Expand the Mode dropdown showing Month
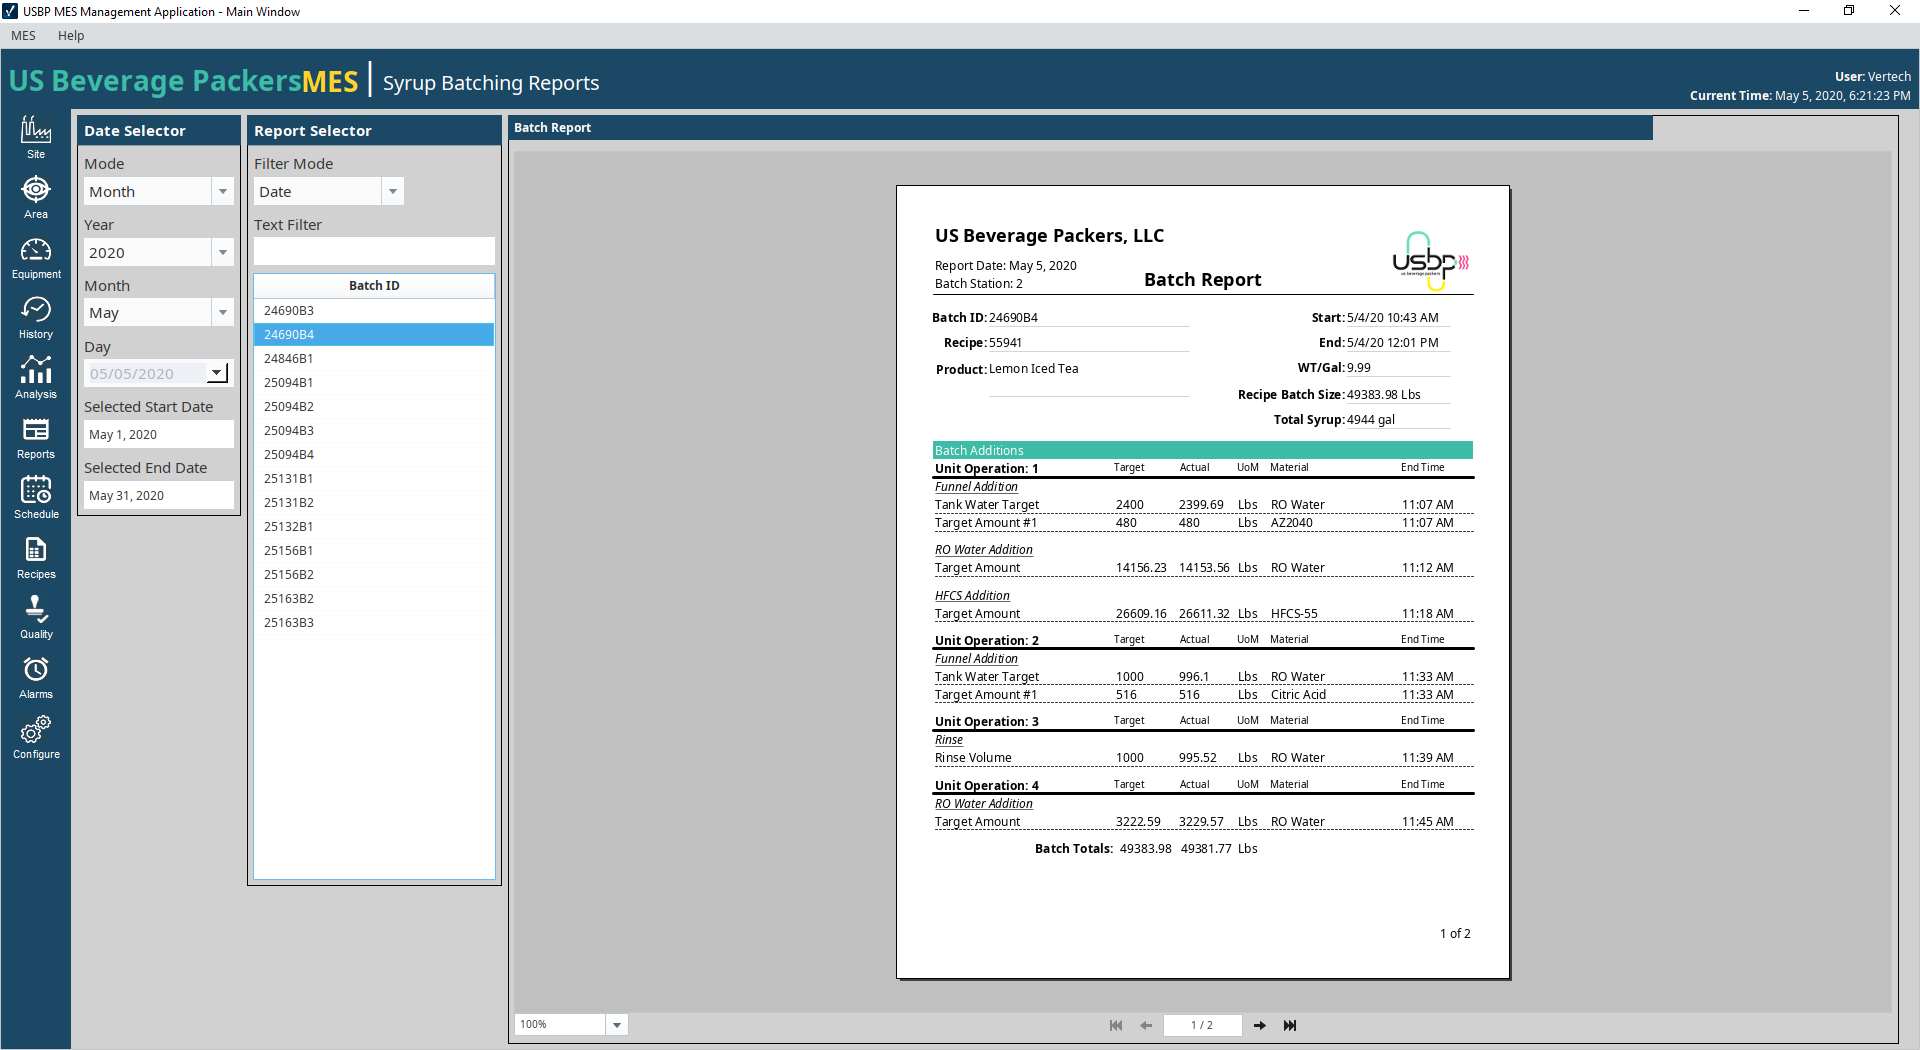 pyautogui.click(x=223, y=192)
